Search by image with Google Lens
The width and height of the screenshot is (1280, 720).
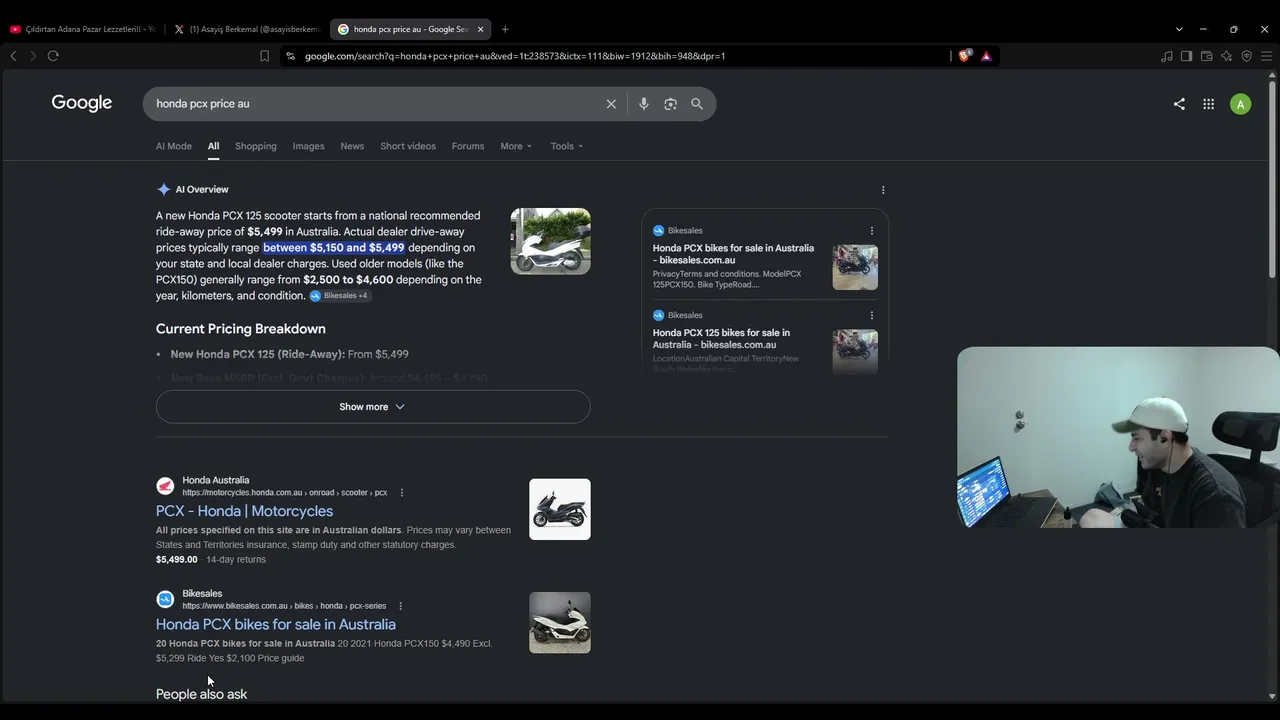[x=670, y=104]
